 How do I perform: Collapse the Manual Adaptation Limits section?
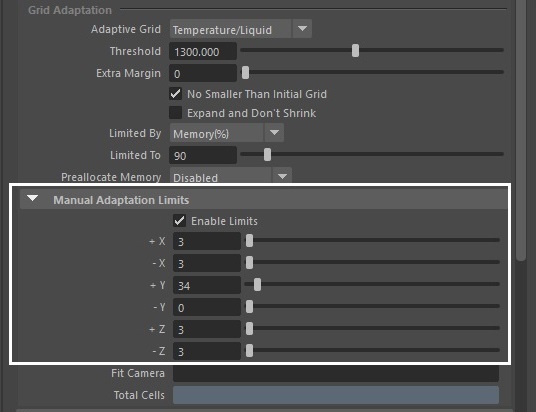point(32,199)
